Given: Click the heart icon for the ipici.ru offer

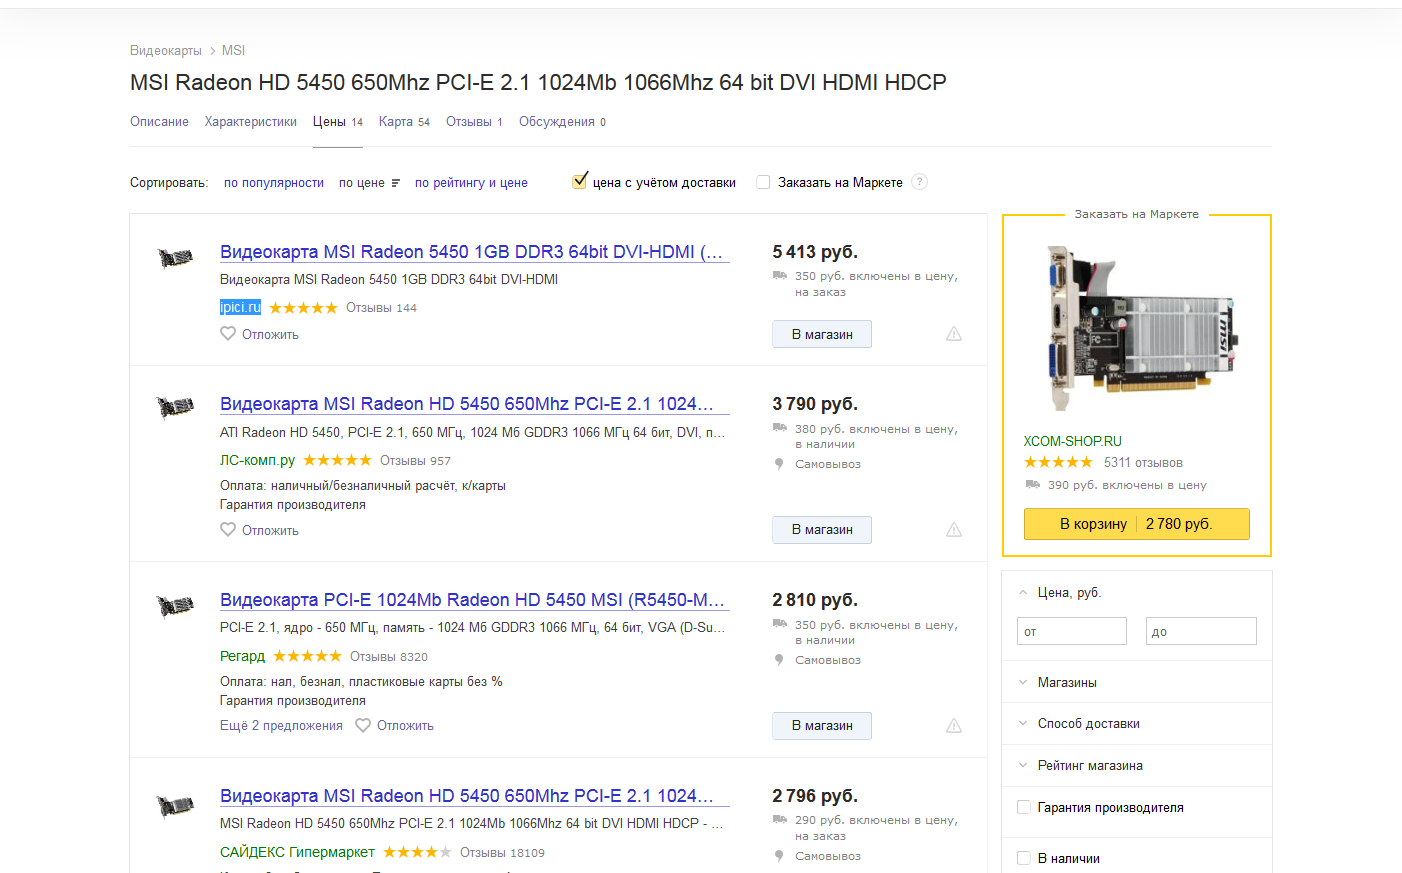Looking at the screenshot, I should (x=228, y=334).
